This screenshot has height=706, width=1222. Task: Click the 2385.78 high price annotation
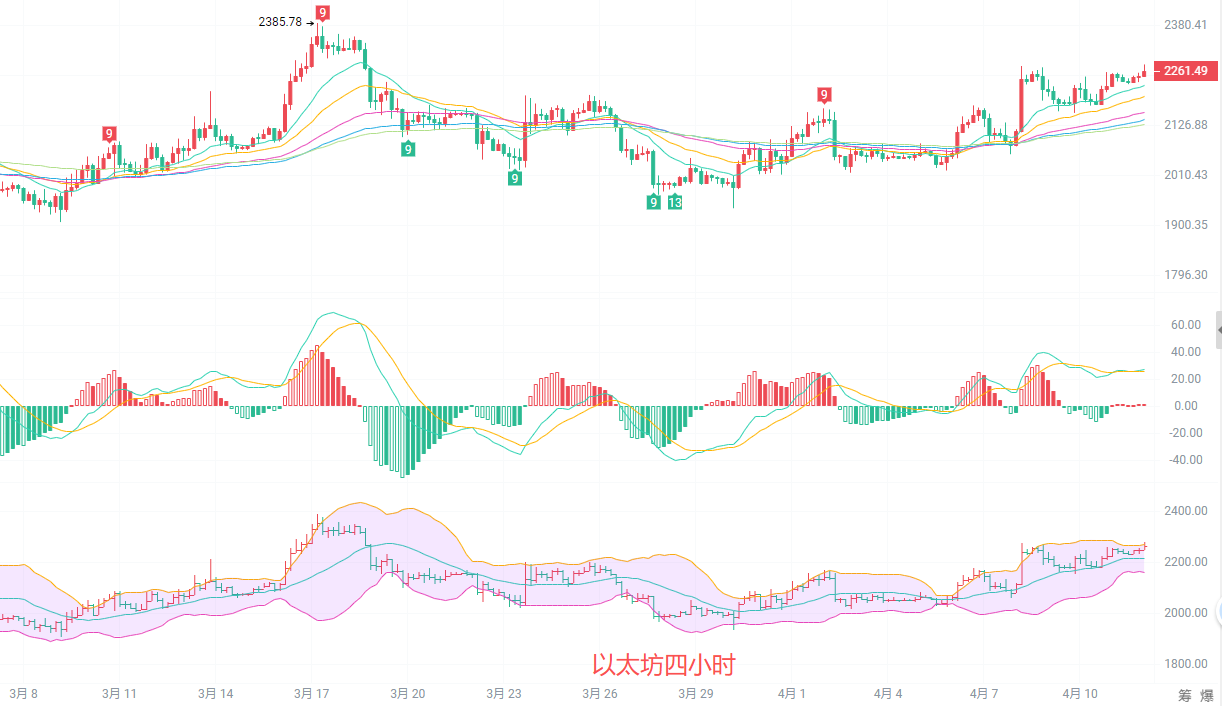(279, 21)
